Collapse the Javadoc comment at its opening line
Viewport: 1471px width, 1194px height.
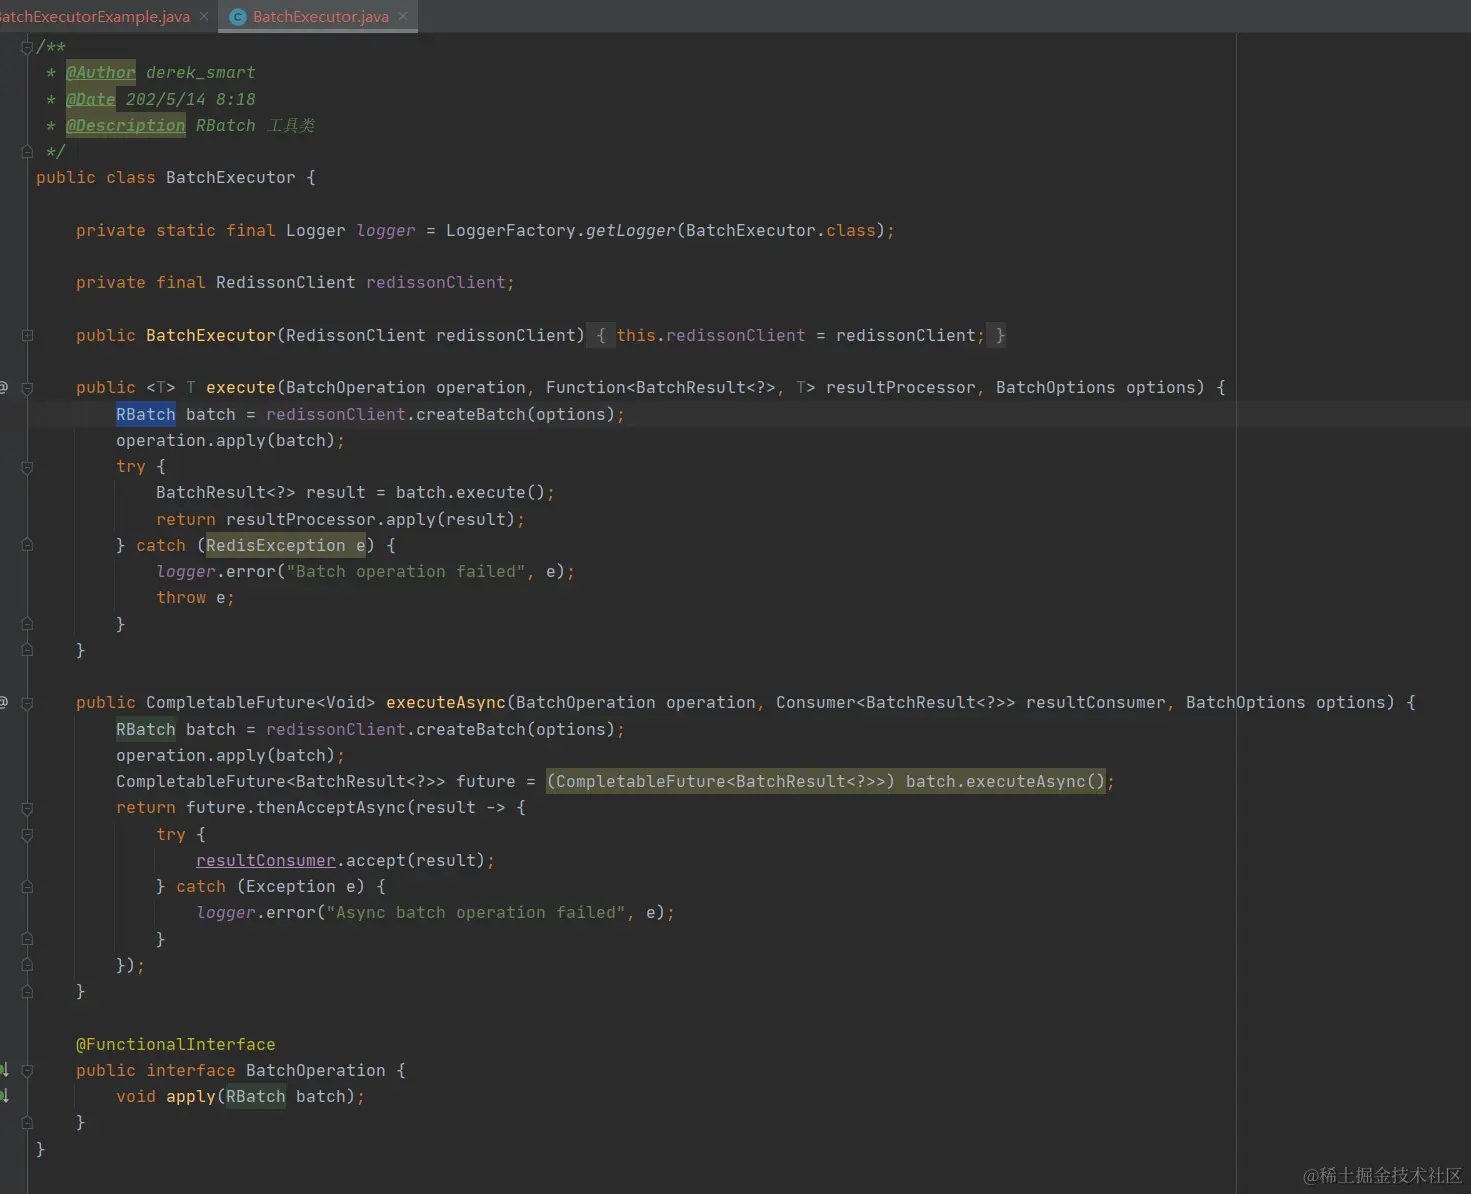(x=27, y=47)
